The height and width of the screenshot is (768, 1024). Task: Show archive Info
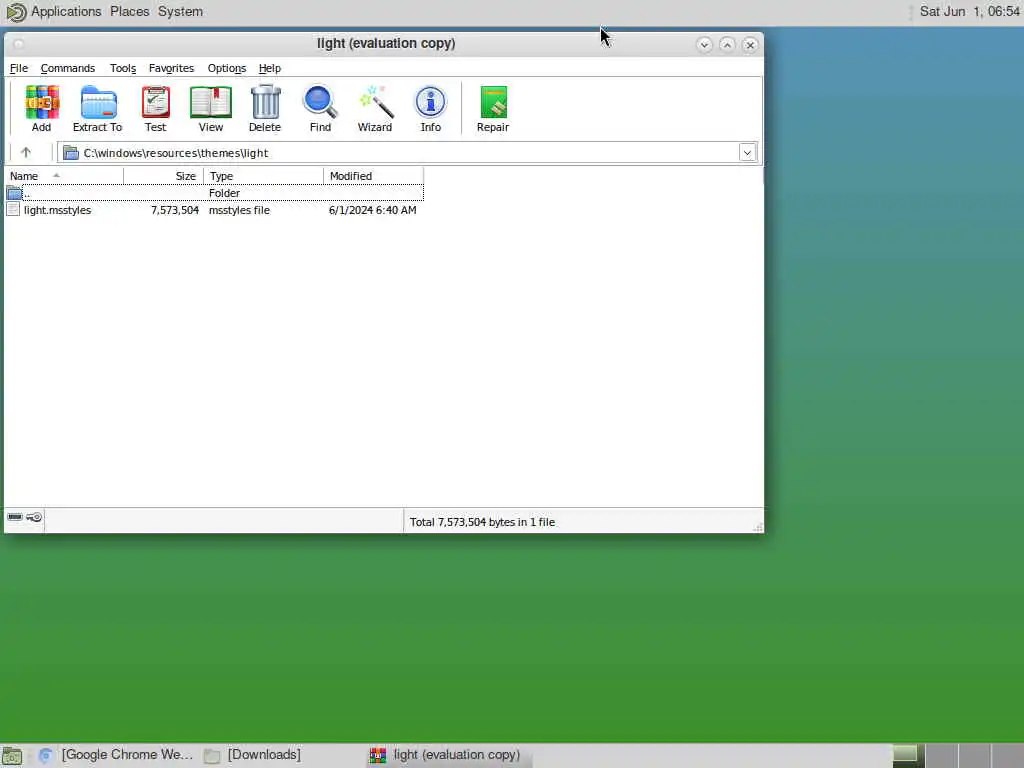tap(430, 103)
